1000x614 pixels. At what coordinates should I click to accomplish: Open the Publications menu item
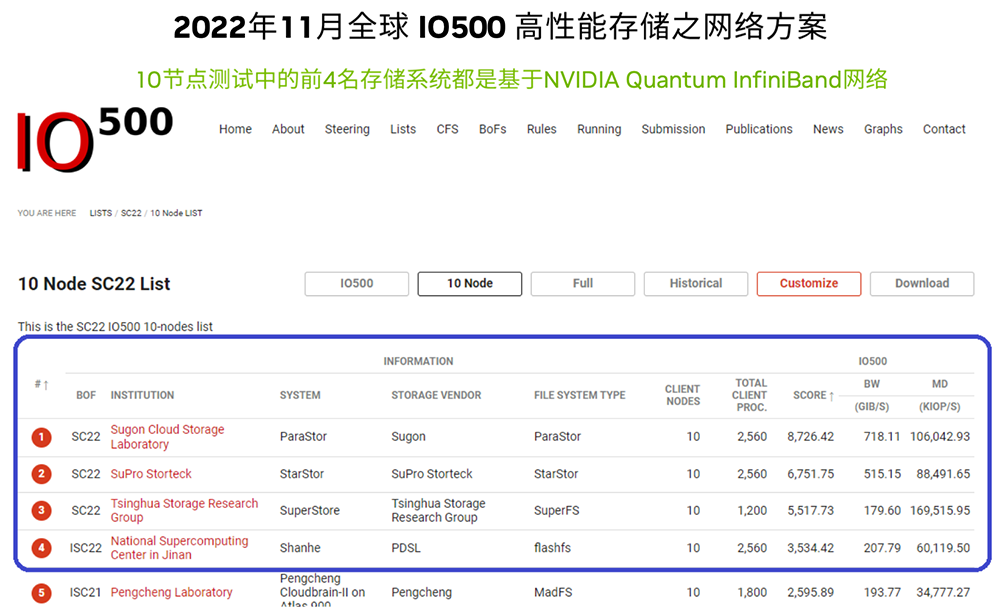tap(759, 129)
